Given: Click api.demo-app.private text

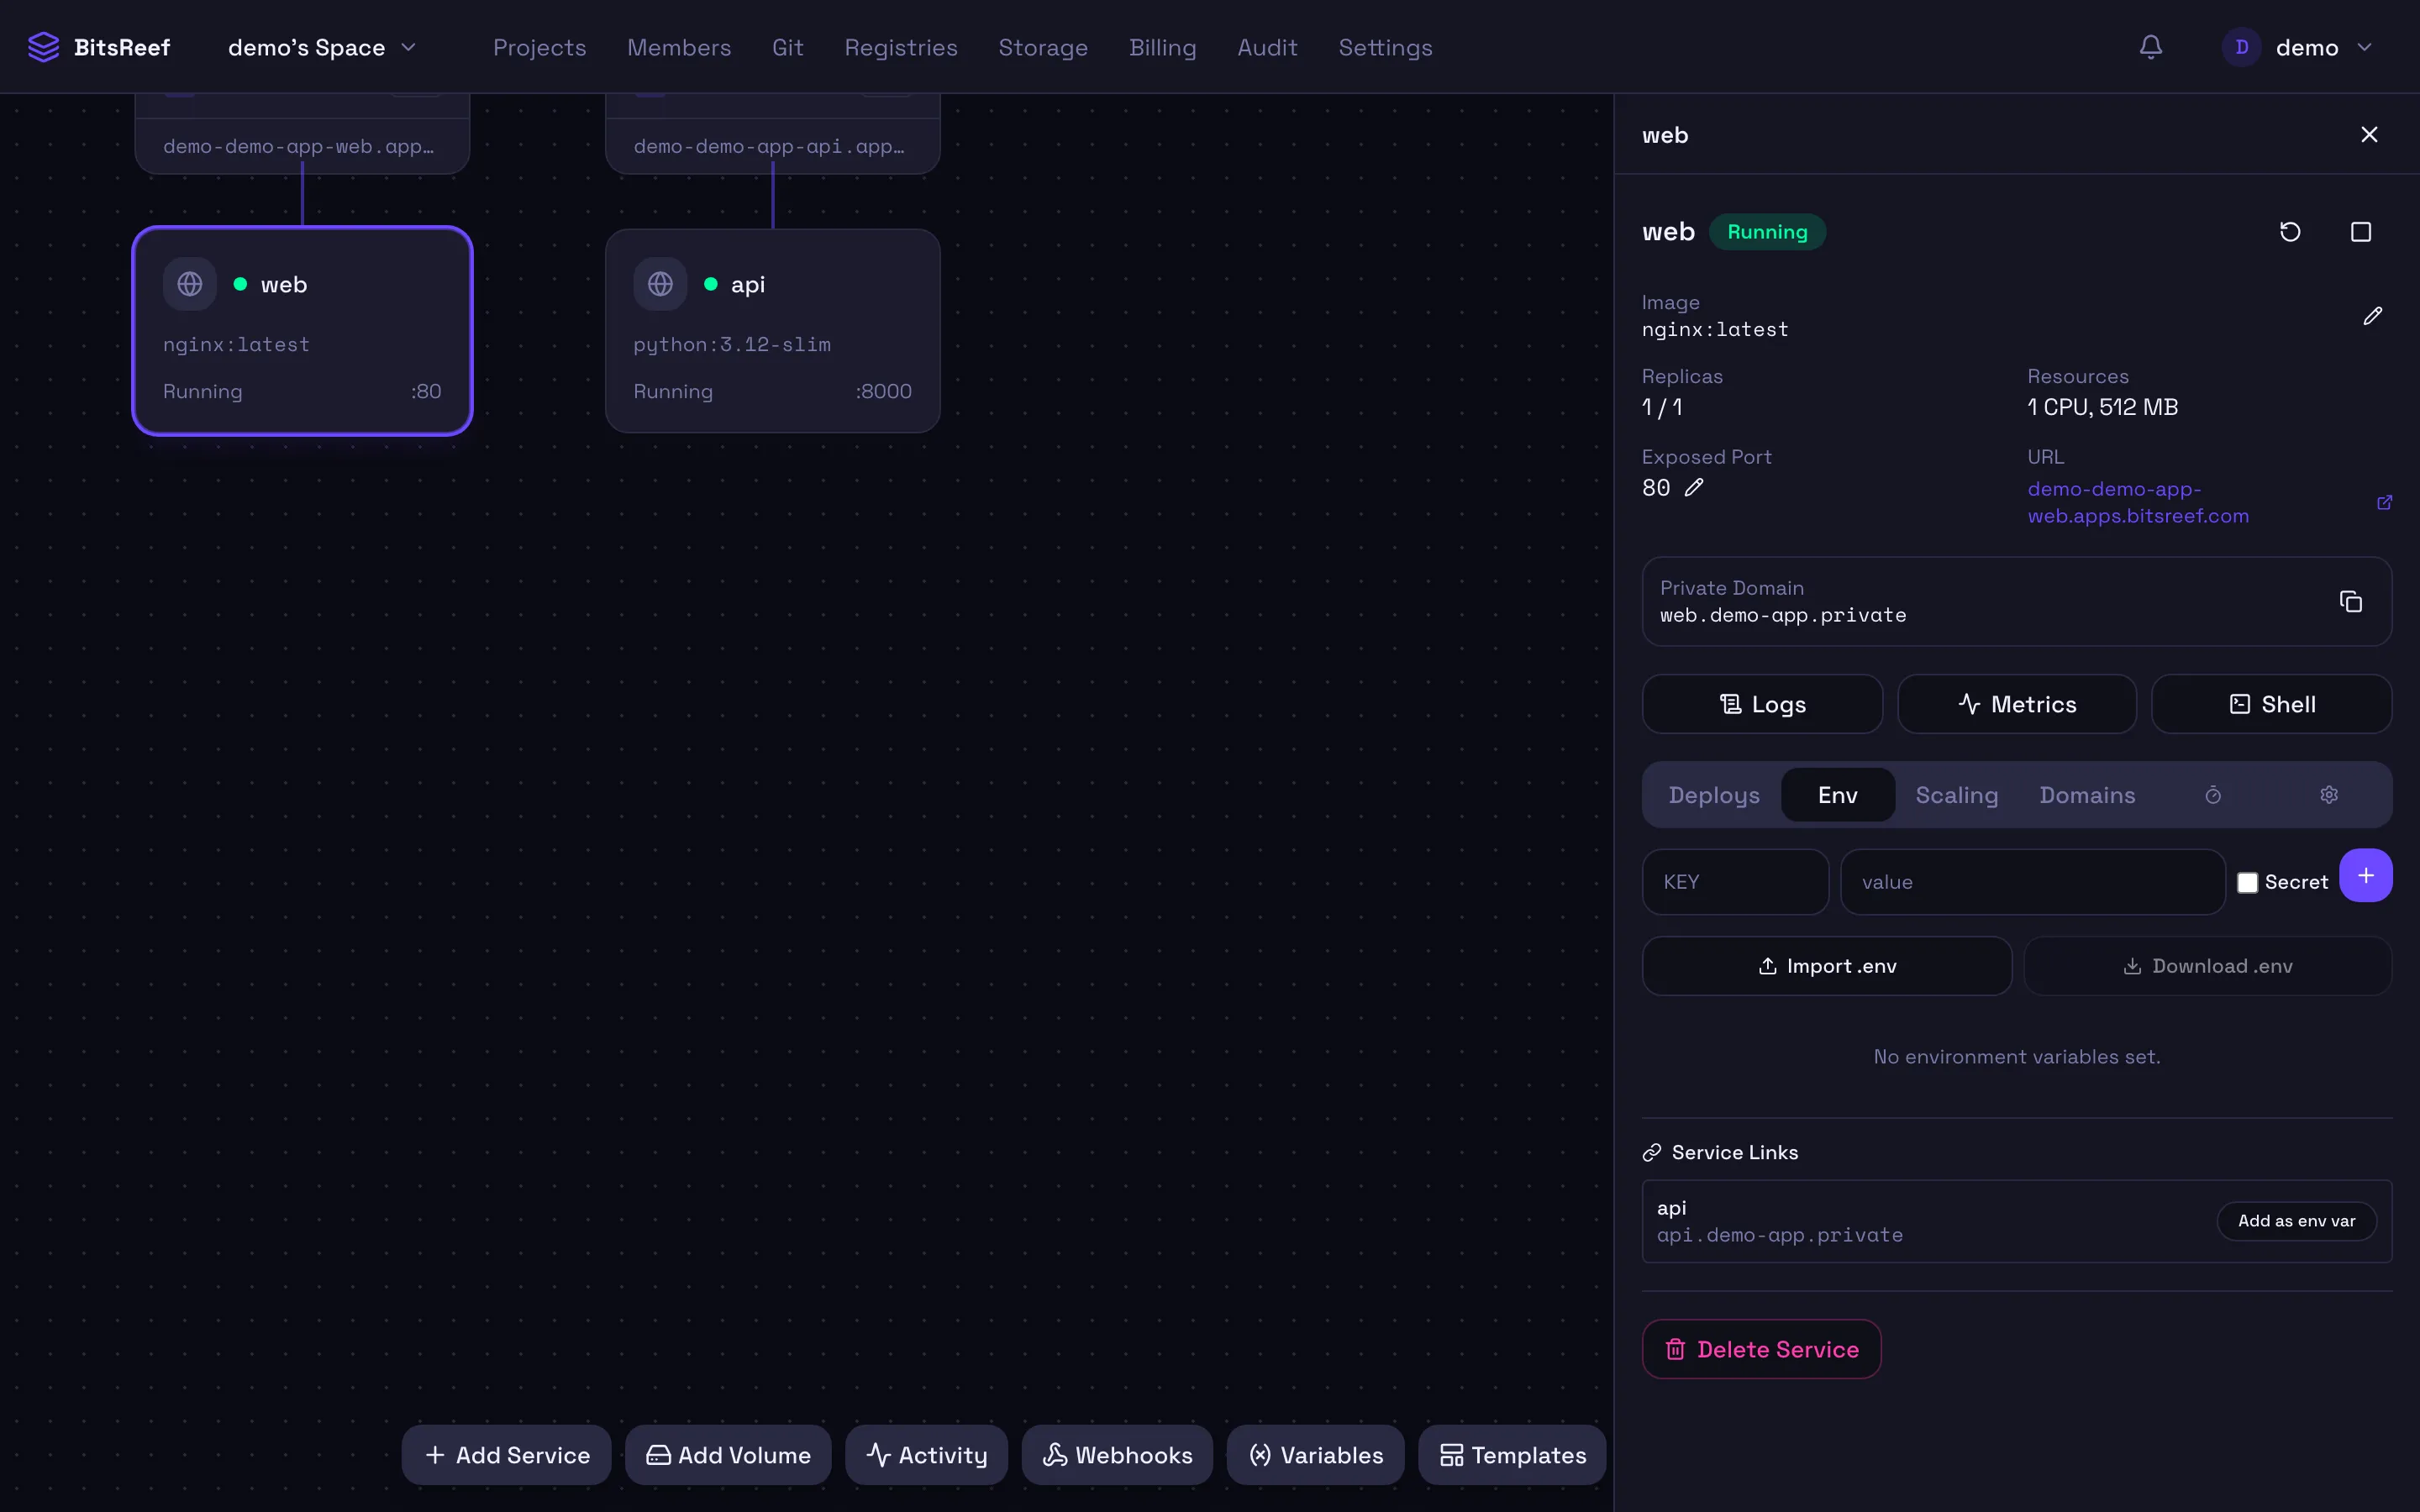Looking at the screenshot, I should pos(1779,1235).
